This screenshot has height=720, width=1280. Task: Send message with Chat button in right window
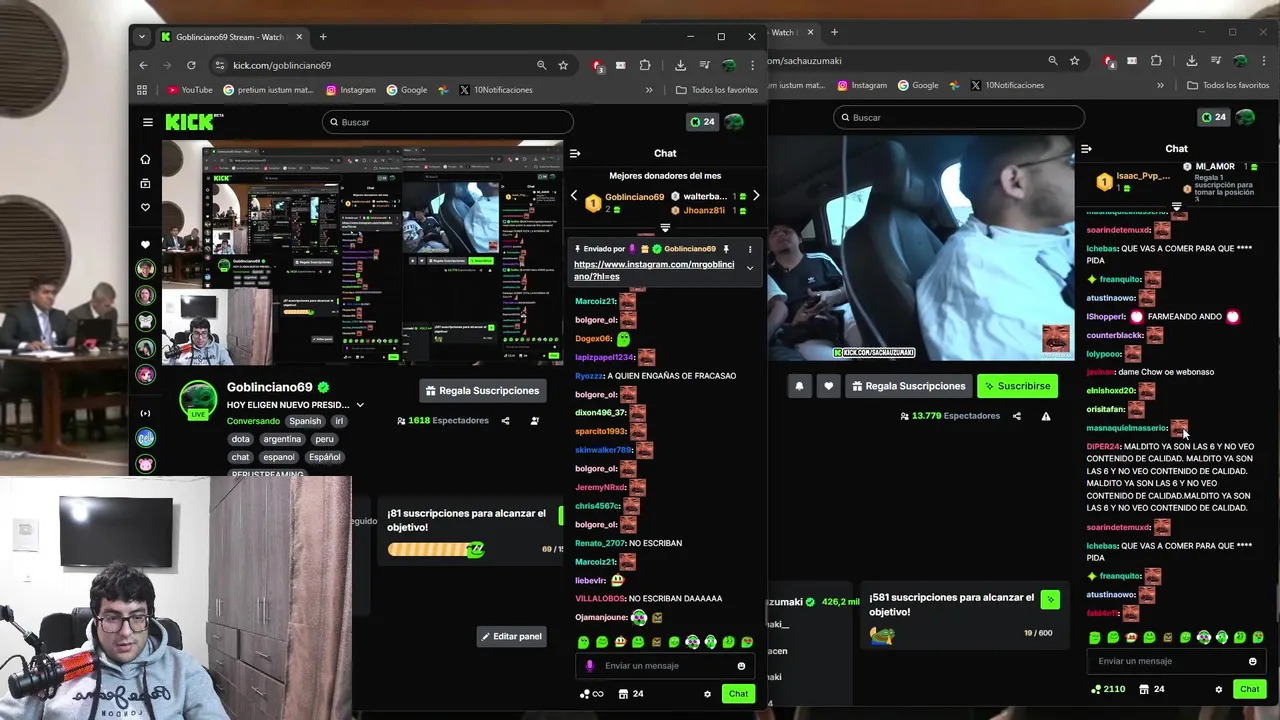click(x=1250, y=689)
